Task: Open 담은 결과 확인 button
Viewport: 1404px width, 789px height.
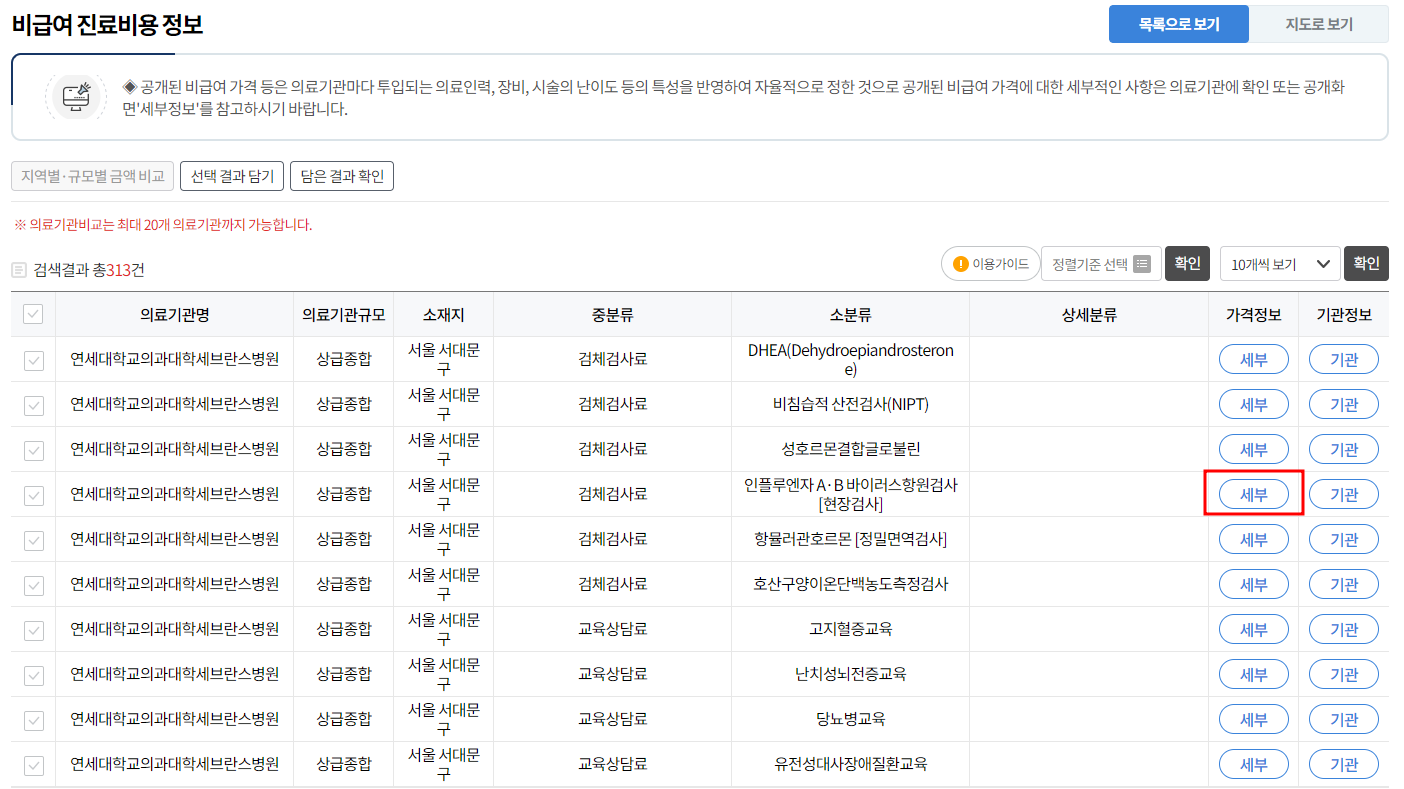Action: (342, 177)
